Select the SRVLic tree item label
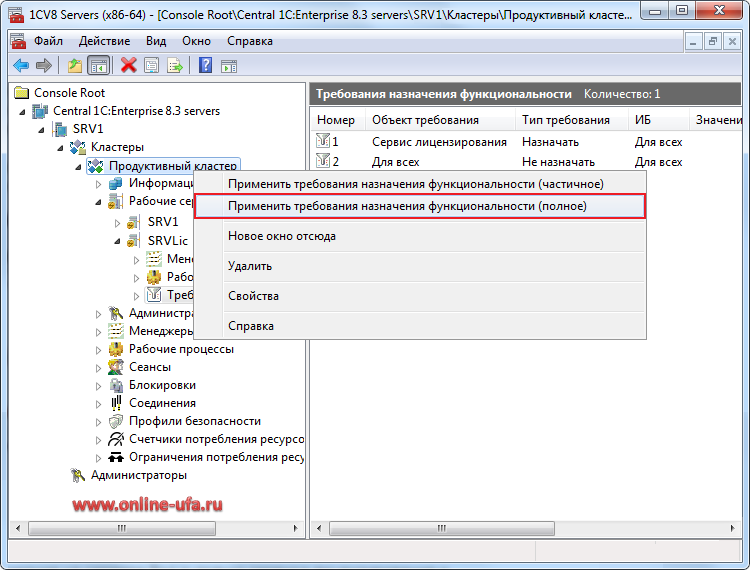This screenshot has width=750, height=570. click(x=167, y=241)
